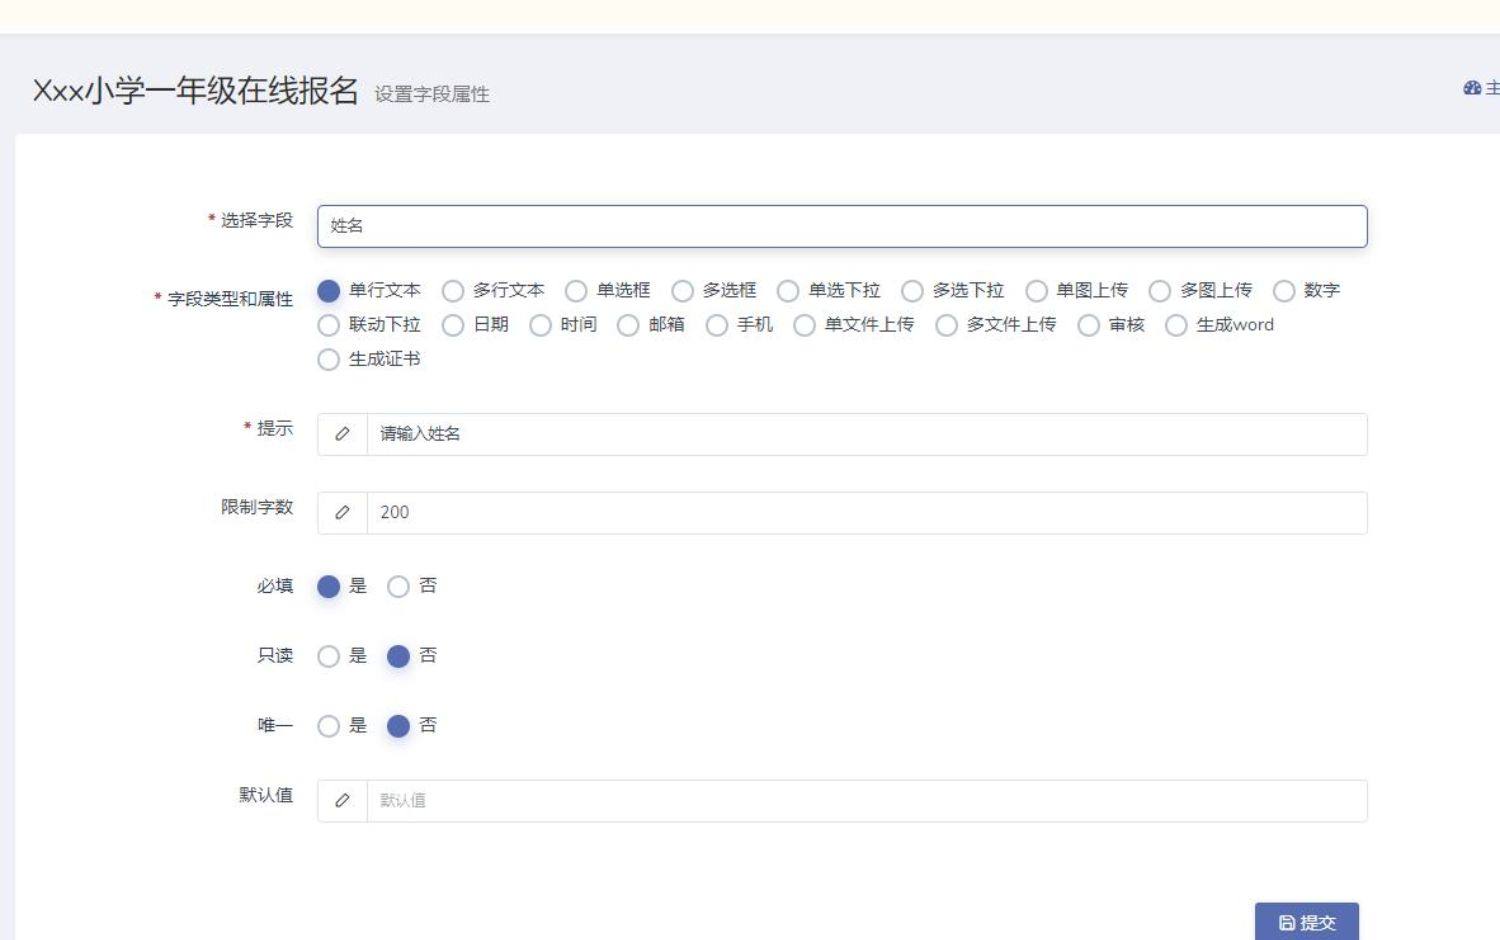Set 必填 to 否
The height and width of the screenshot is (940, 1500).
pyautogui.click(x=398, y=586)
